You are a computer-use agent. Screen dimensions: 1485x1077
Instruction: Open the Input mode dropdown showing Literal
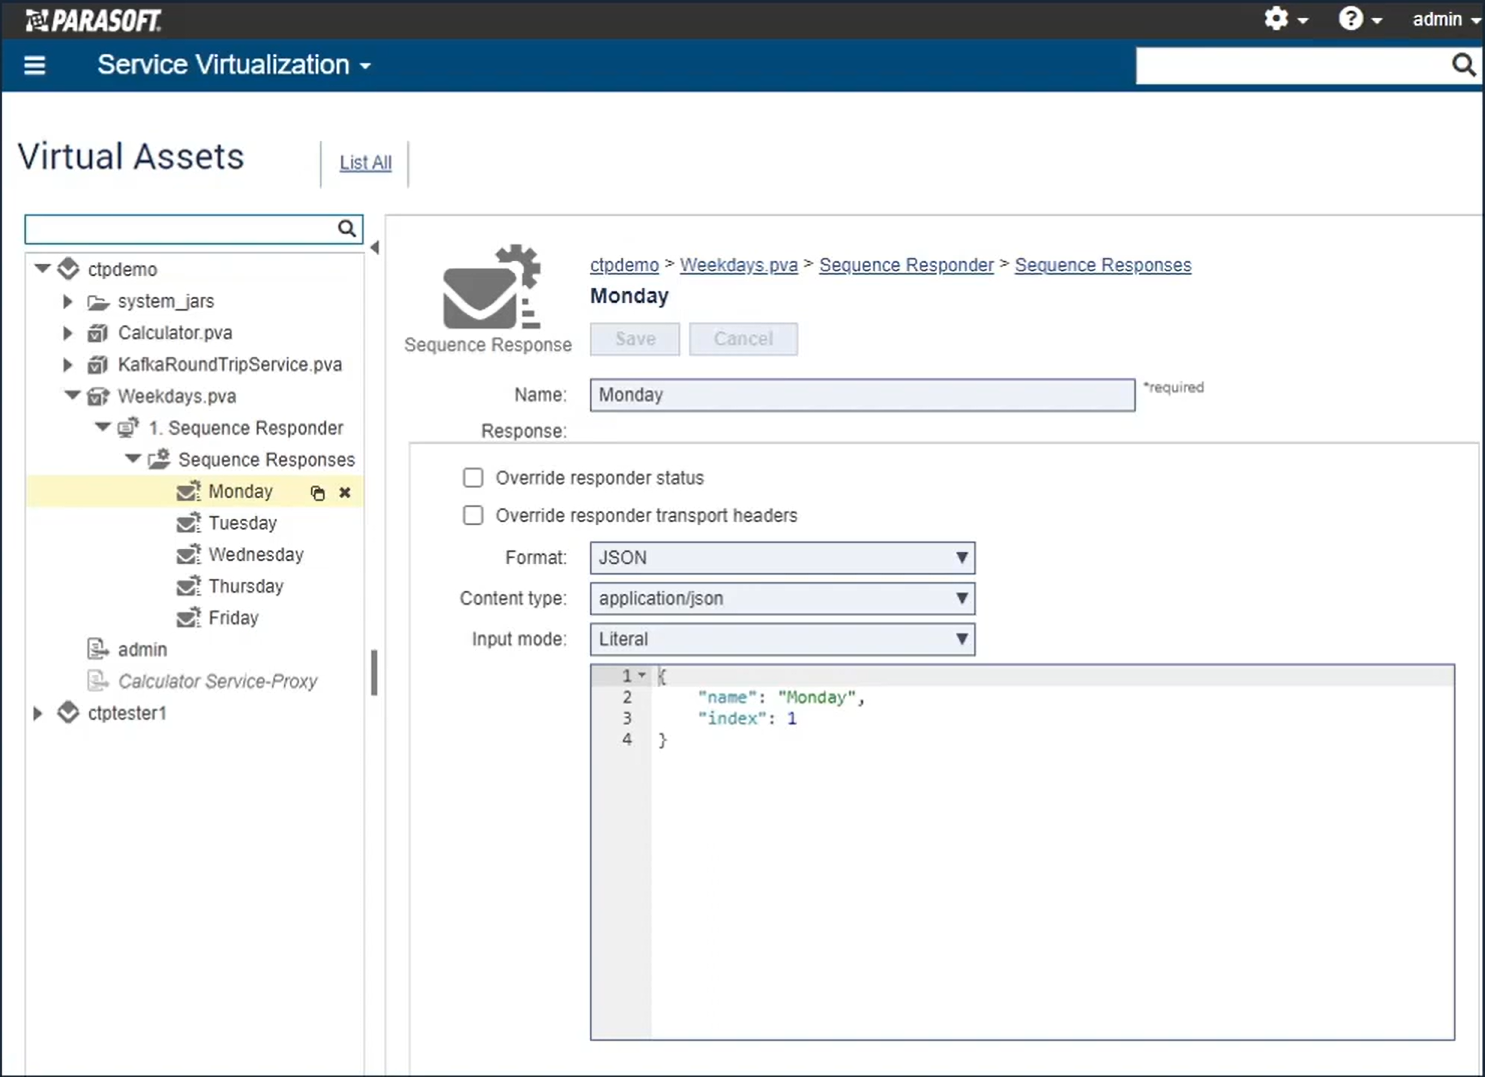[x=782, y=639]
